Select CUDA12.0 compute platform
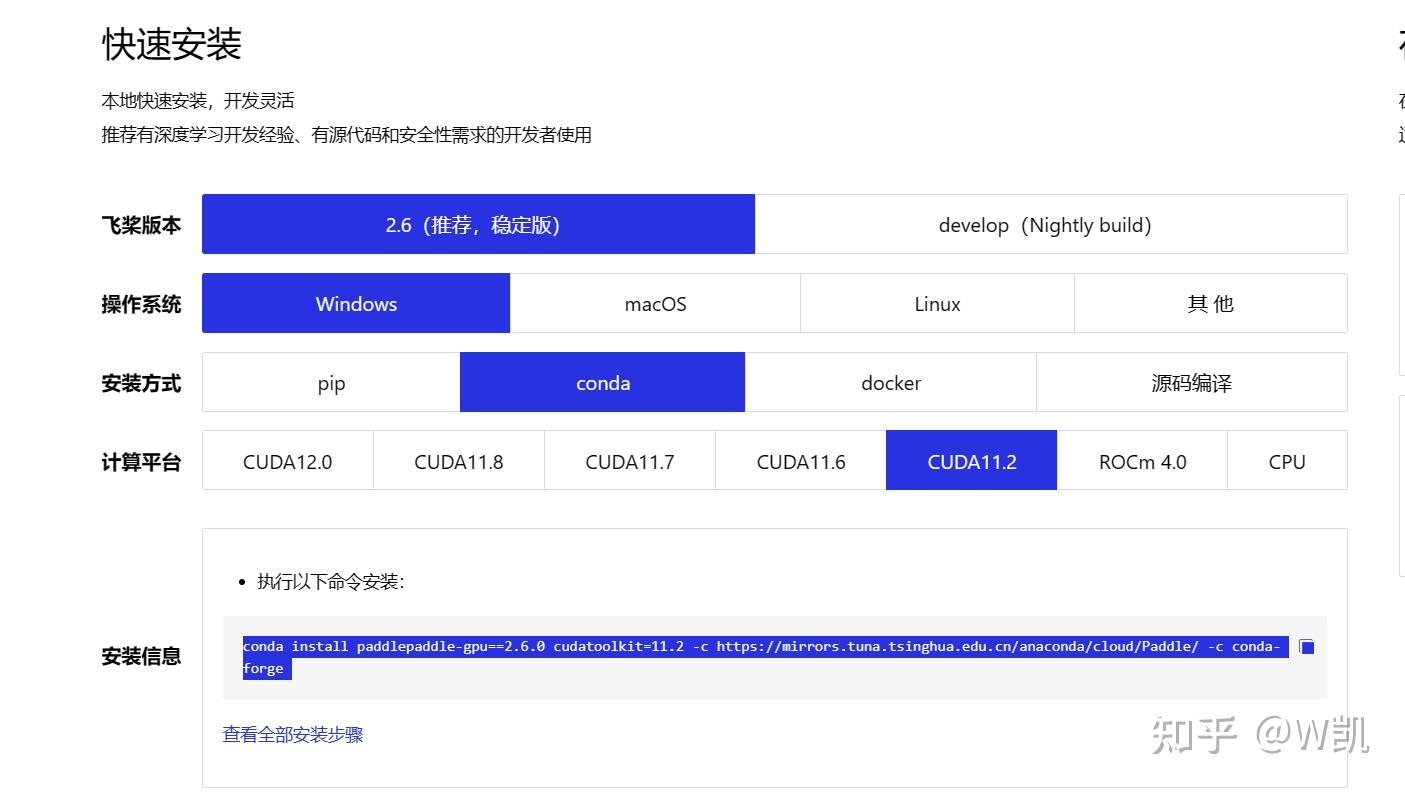Image resolution: width=1405 pixels, height=792 pixels. click(287, 461)
